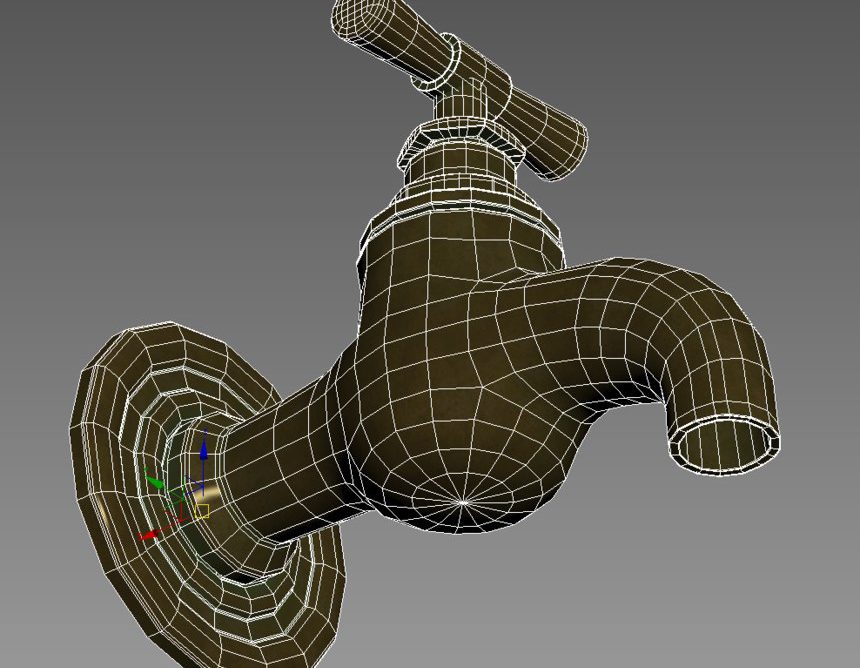Click the red X-axis gizmo arrow
860x668 pixels.
tap(150, 535)
